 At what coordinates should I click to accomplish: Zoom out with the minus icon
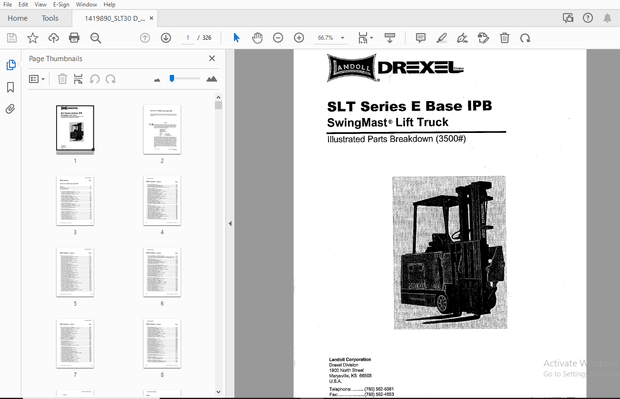278,38
